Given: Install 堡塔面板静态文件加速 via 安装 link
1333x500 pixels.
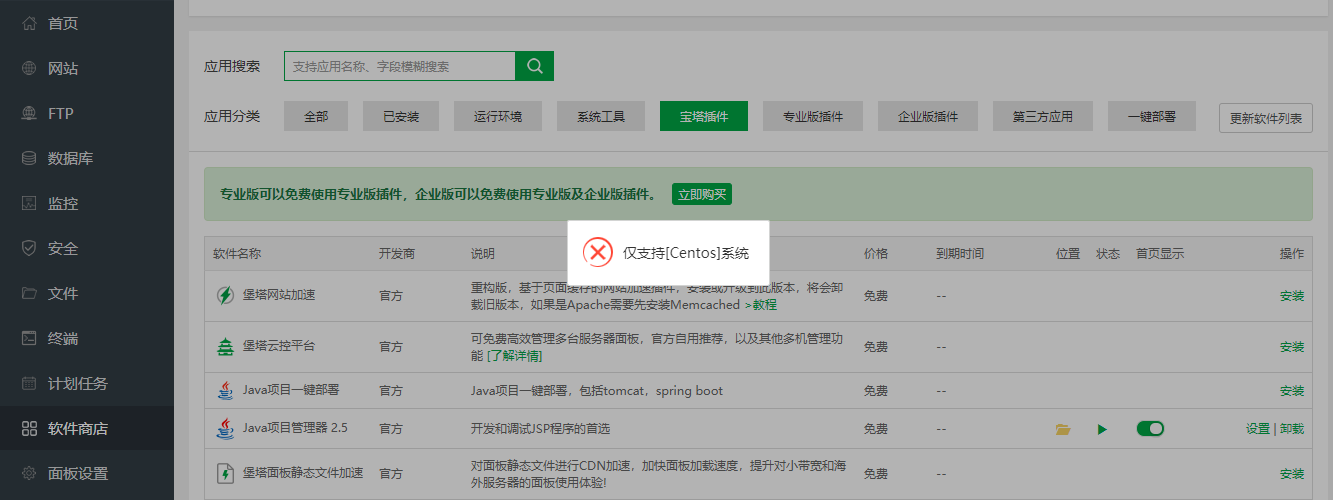Looking at the screenshot, I should [1292, 474].
